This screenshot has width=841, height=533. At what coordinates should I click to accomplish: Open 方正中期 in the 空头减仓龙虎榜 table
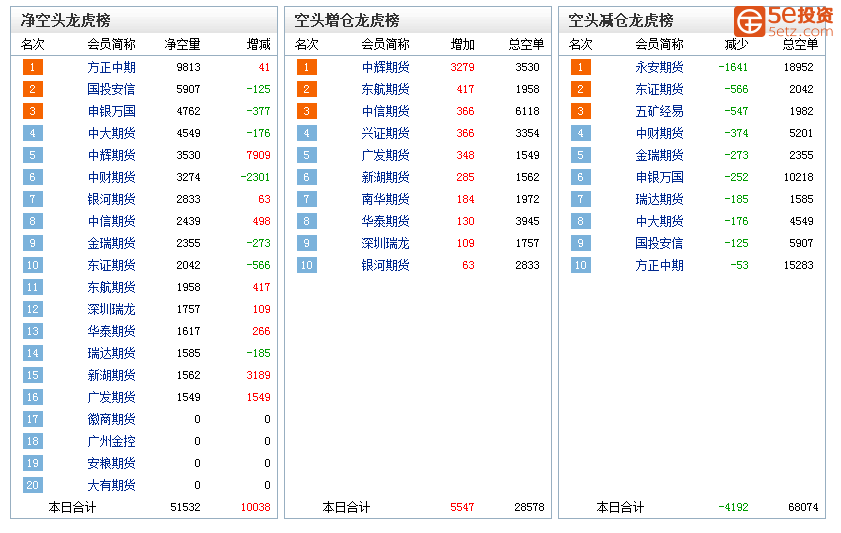pyautogui.click(x=660, y=265)
